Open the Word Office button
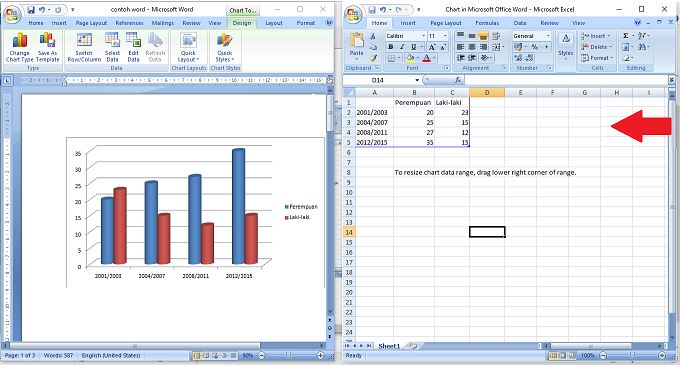Viewport: 680px width, 365px height. pos(12,14)
